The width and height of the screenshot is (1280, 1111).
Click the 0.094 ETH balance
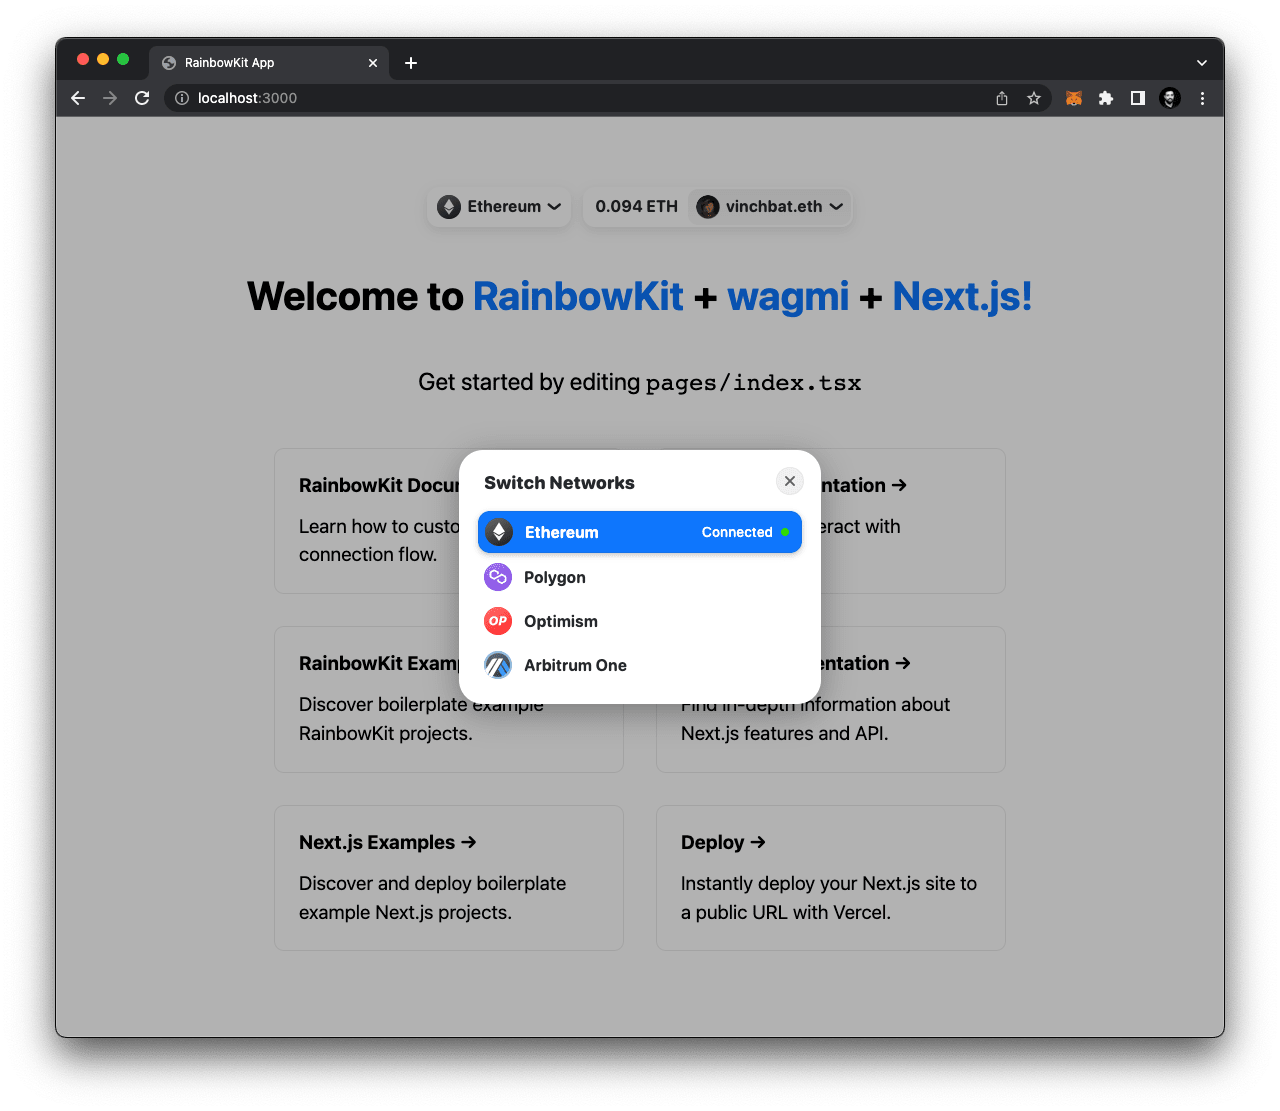(636, 207)
